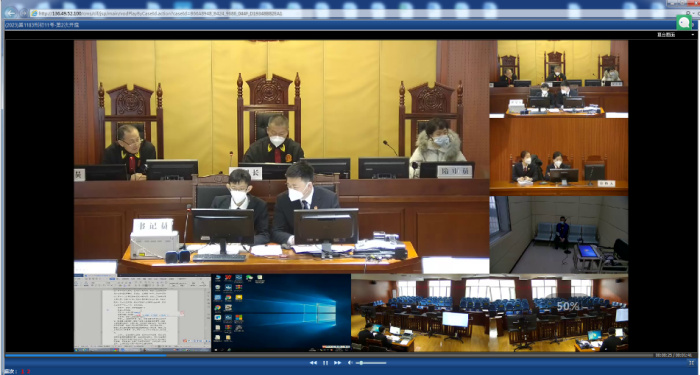
Task: Select hearing session 1 link
Action: [x=23, y=371]
